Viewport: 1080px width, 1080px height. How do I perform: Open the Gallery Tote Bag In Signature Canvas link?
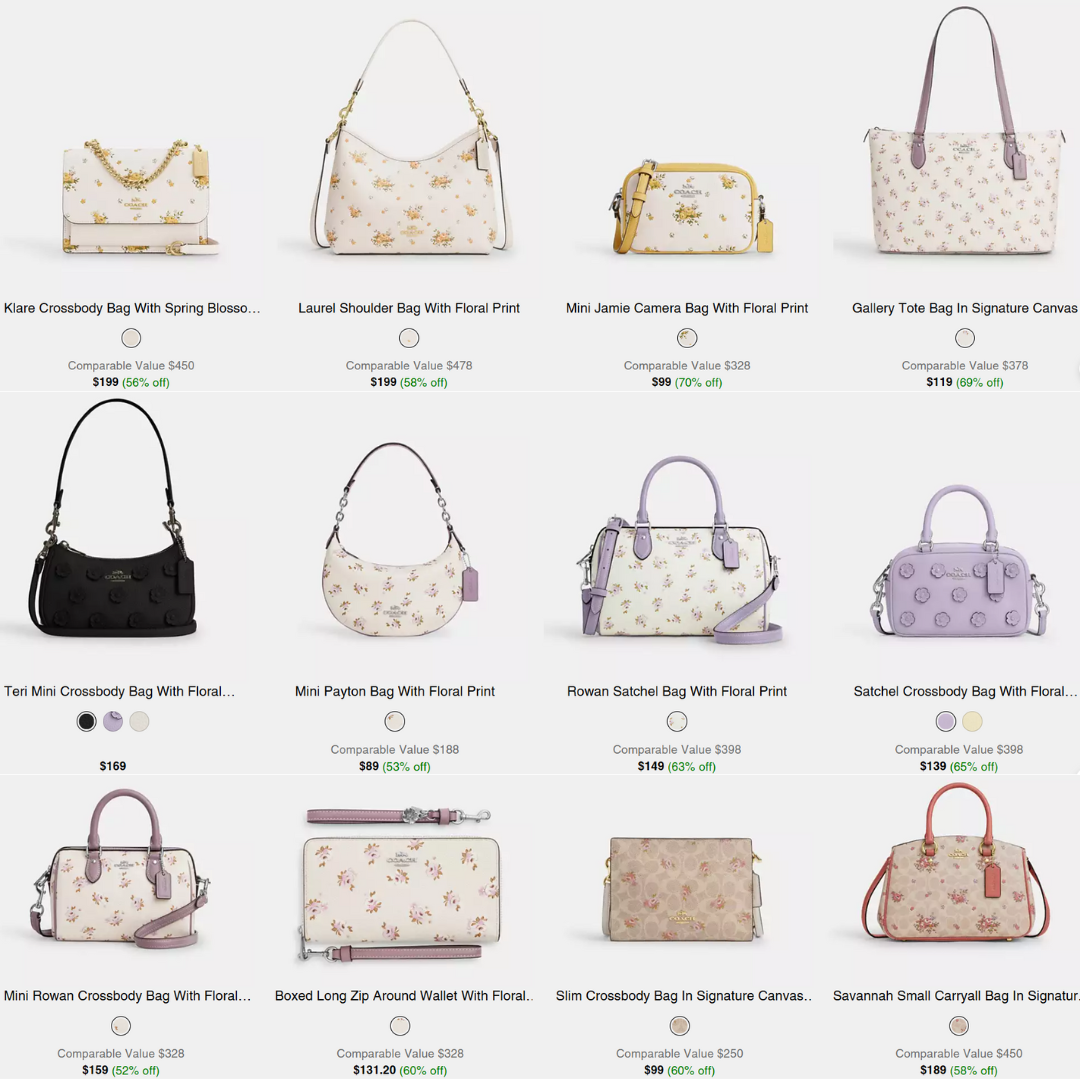click(x=964, y=308)
